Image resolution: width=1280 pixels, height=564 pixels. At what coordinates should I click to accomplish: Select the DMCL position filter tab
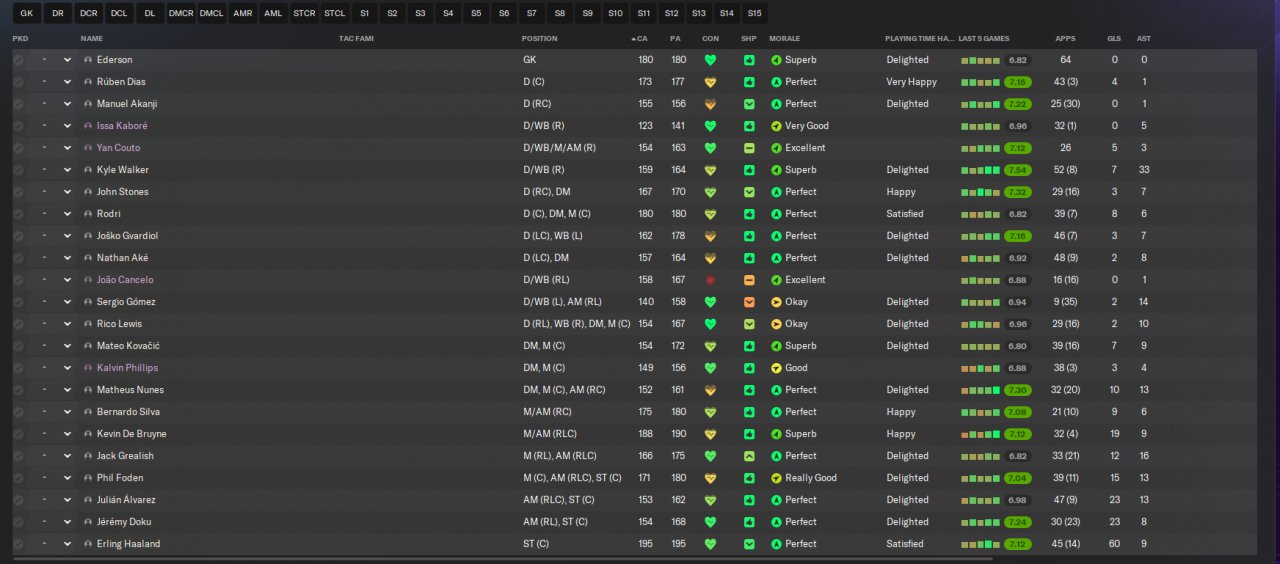pyautogui.click(x=211, y=13)
